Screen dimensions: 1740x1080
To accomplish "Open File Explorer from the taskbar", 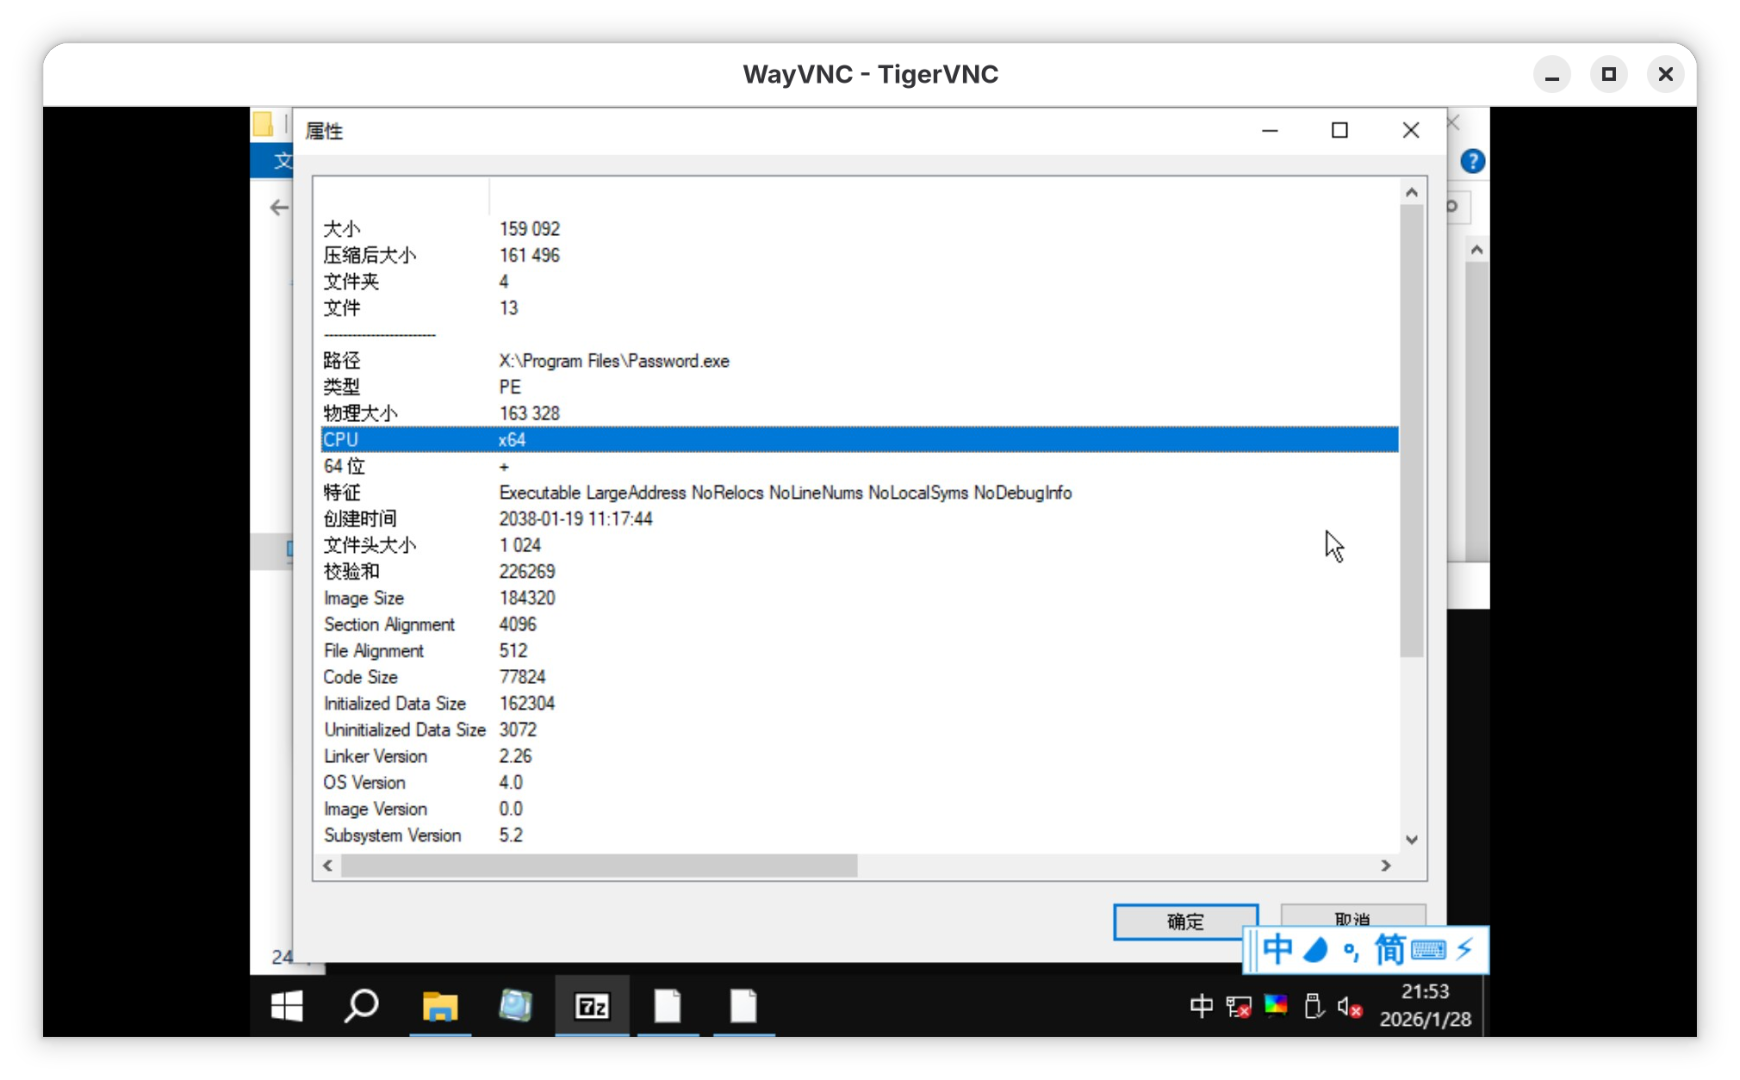I will click(x=440, y=1006).
